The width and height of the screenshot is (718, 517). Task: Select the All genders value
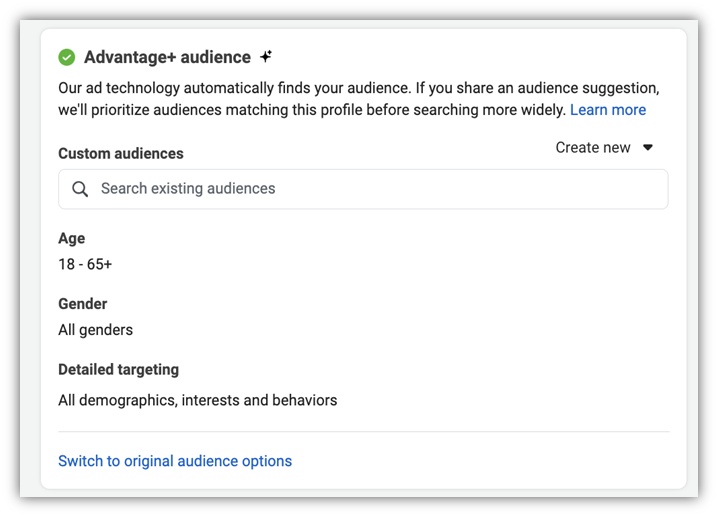[95, 330]
